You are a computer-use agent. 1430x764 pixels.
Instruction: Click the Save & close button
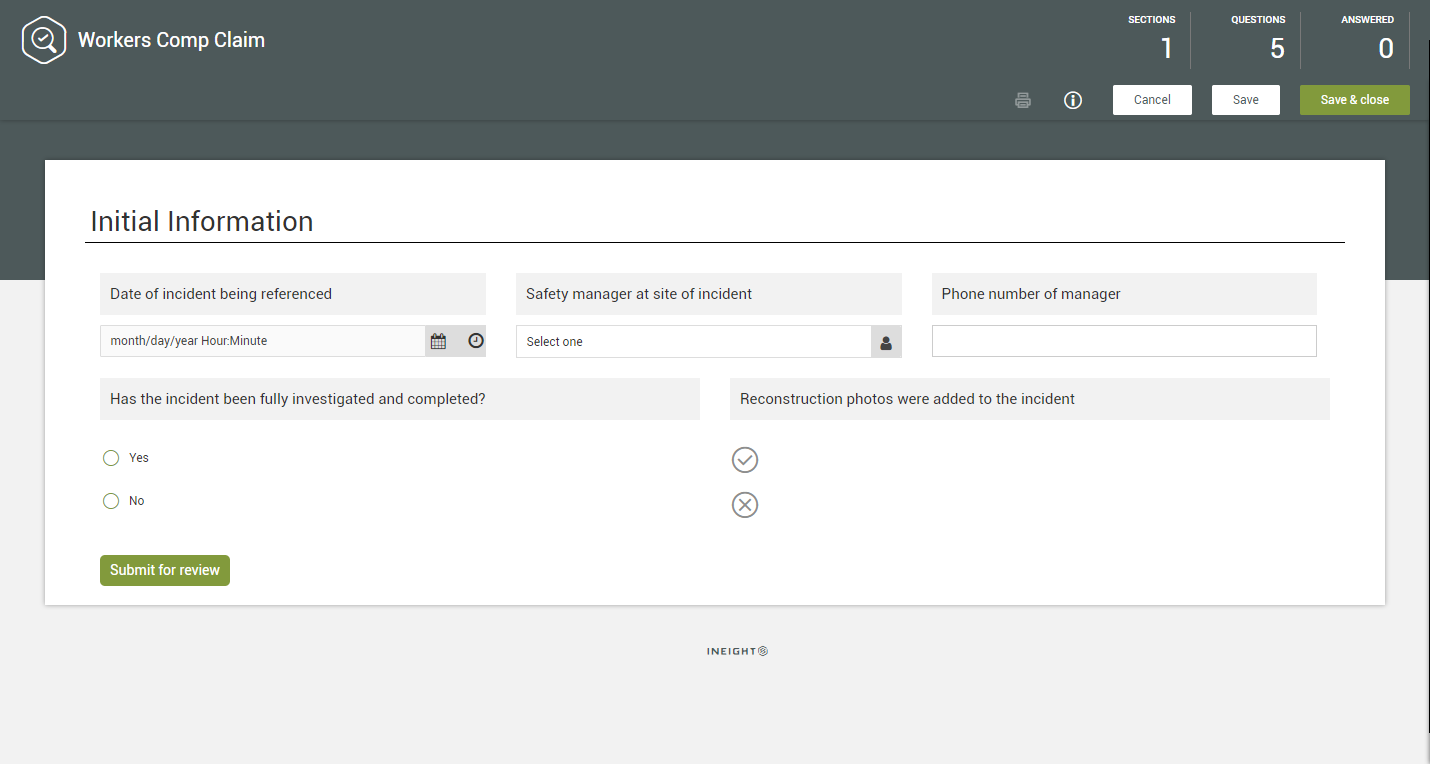(x=1354, y=100)
